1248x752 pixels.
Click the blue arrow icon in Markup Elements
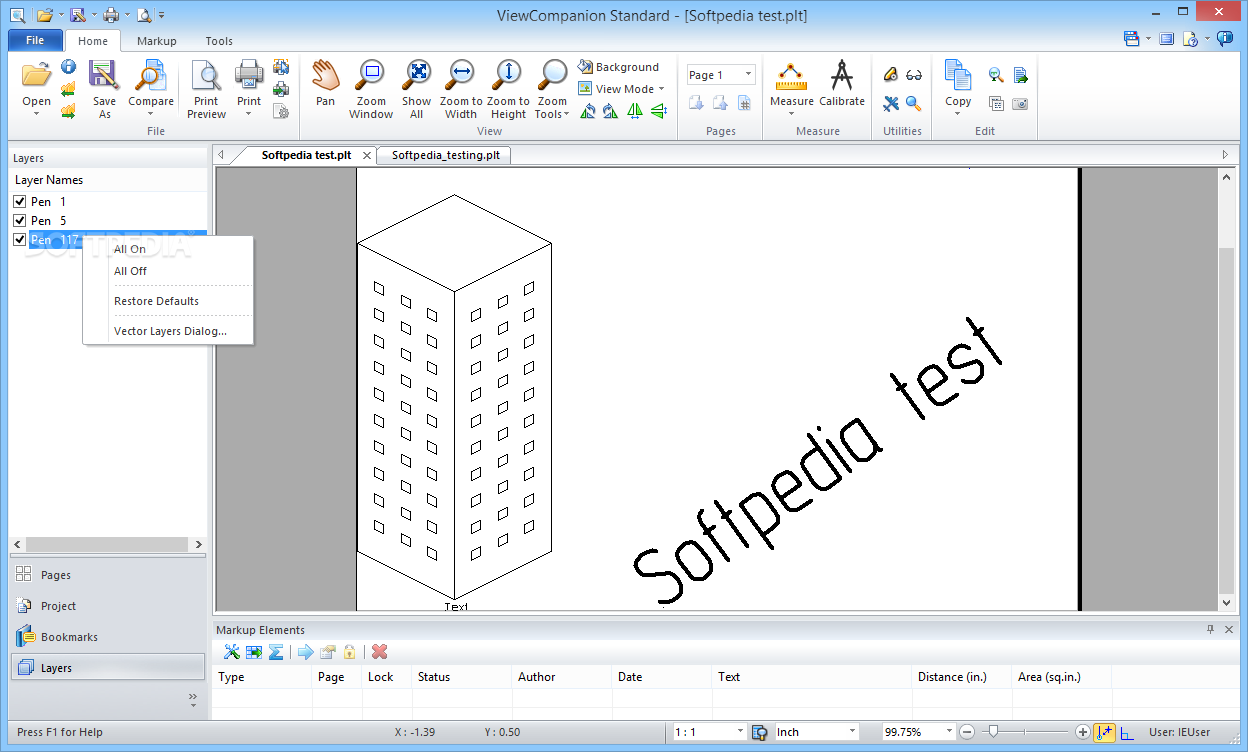click(x=306, y=652)
